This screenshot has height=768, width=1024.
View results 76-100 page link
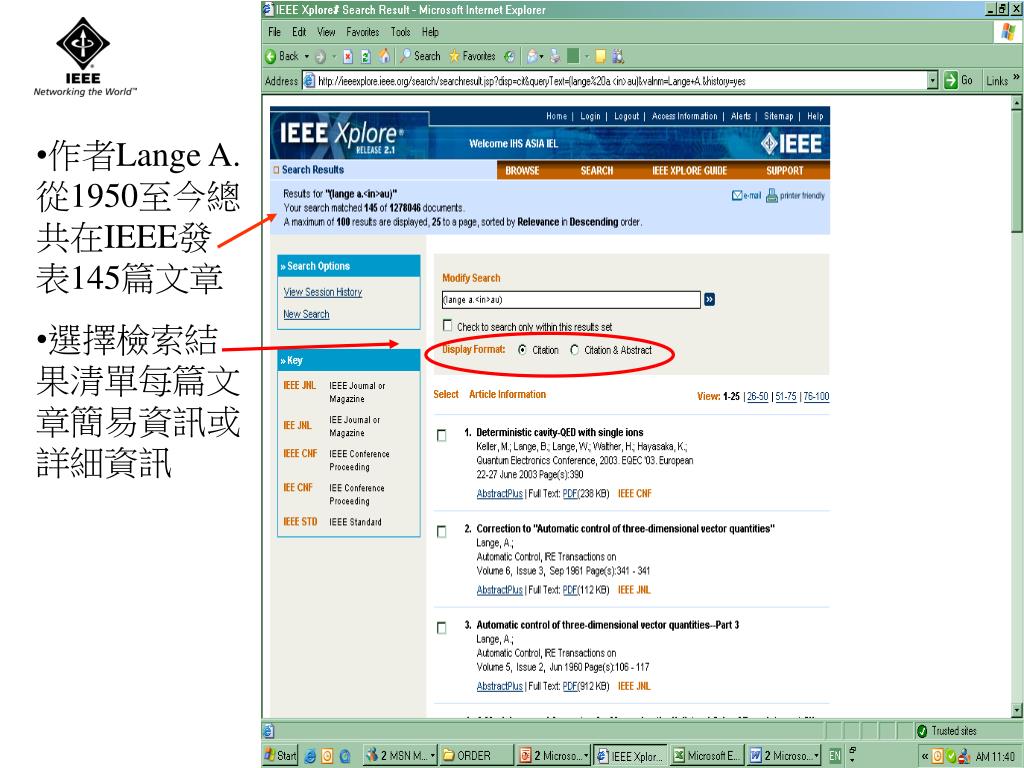(816, 396)
